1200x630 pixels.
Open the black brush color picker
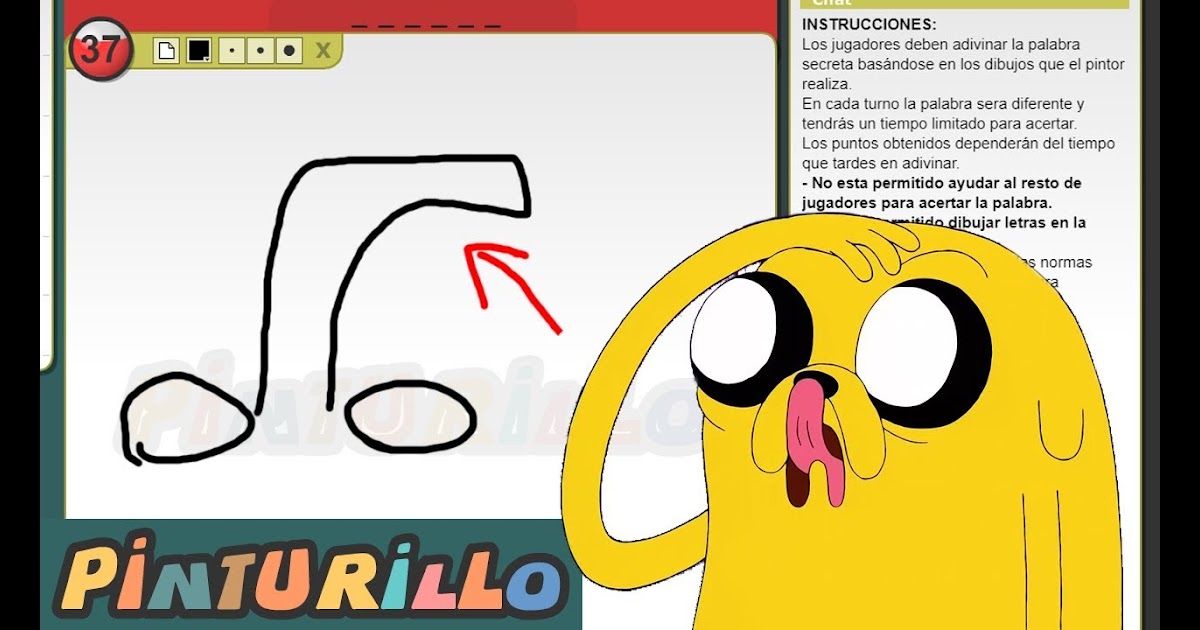(x=199, y=50)
